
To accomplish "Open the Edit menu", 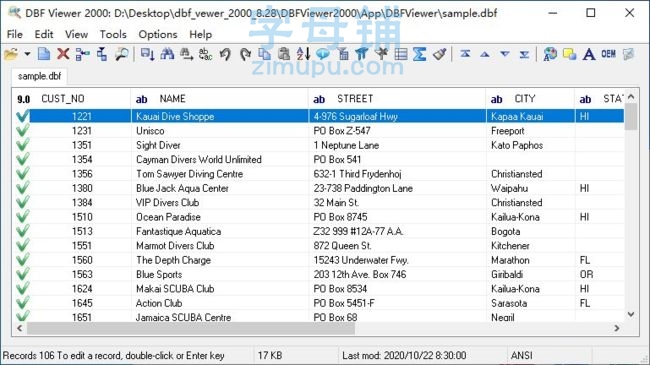I will click(44, 34).
